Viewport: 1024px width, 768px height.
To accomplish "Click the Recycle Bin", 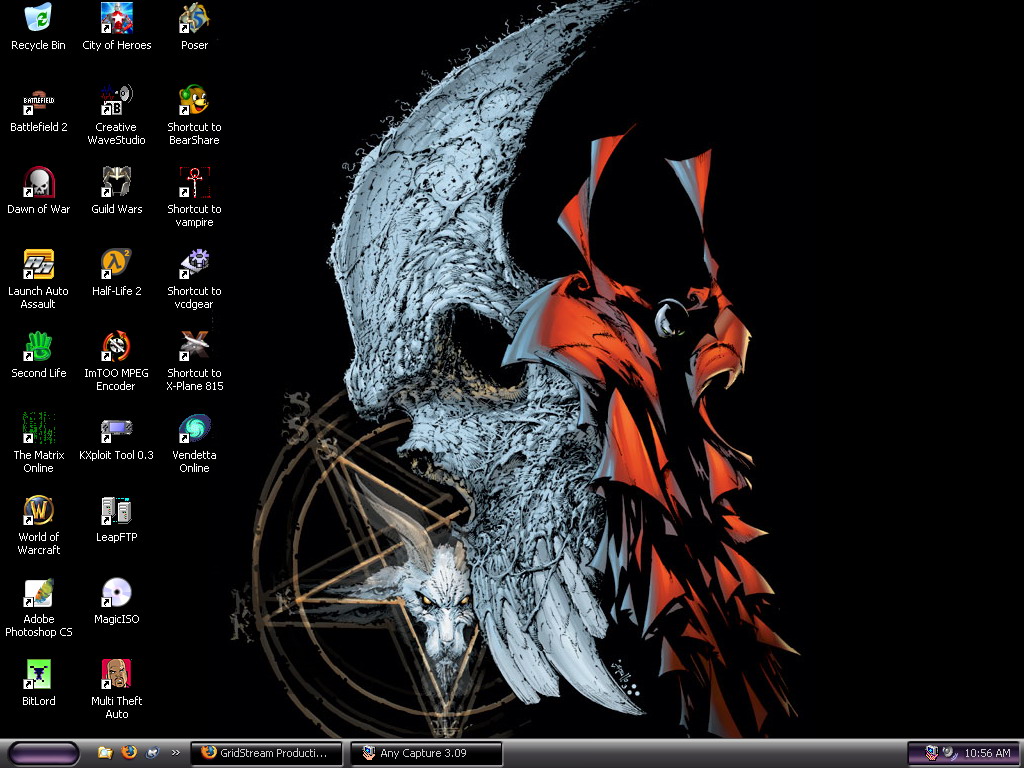I will (39, 19).
